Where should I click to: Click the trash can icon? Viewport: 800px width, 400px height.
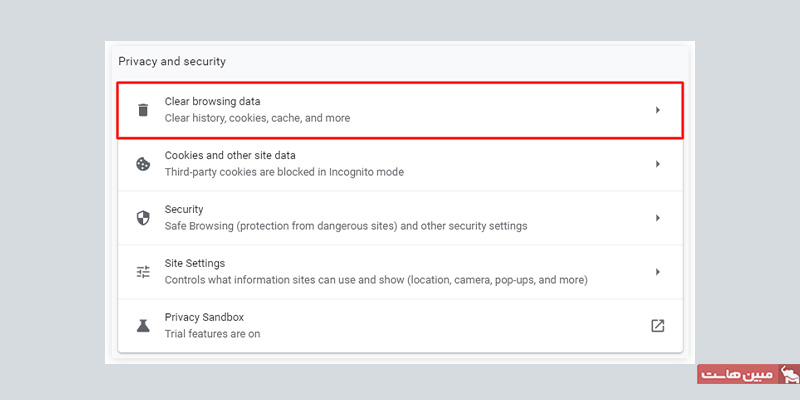pos(143,110)
